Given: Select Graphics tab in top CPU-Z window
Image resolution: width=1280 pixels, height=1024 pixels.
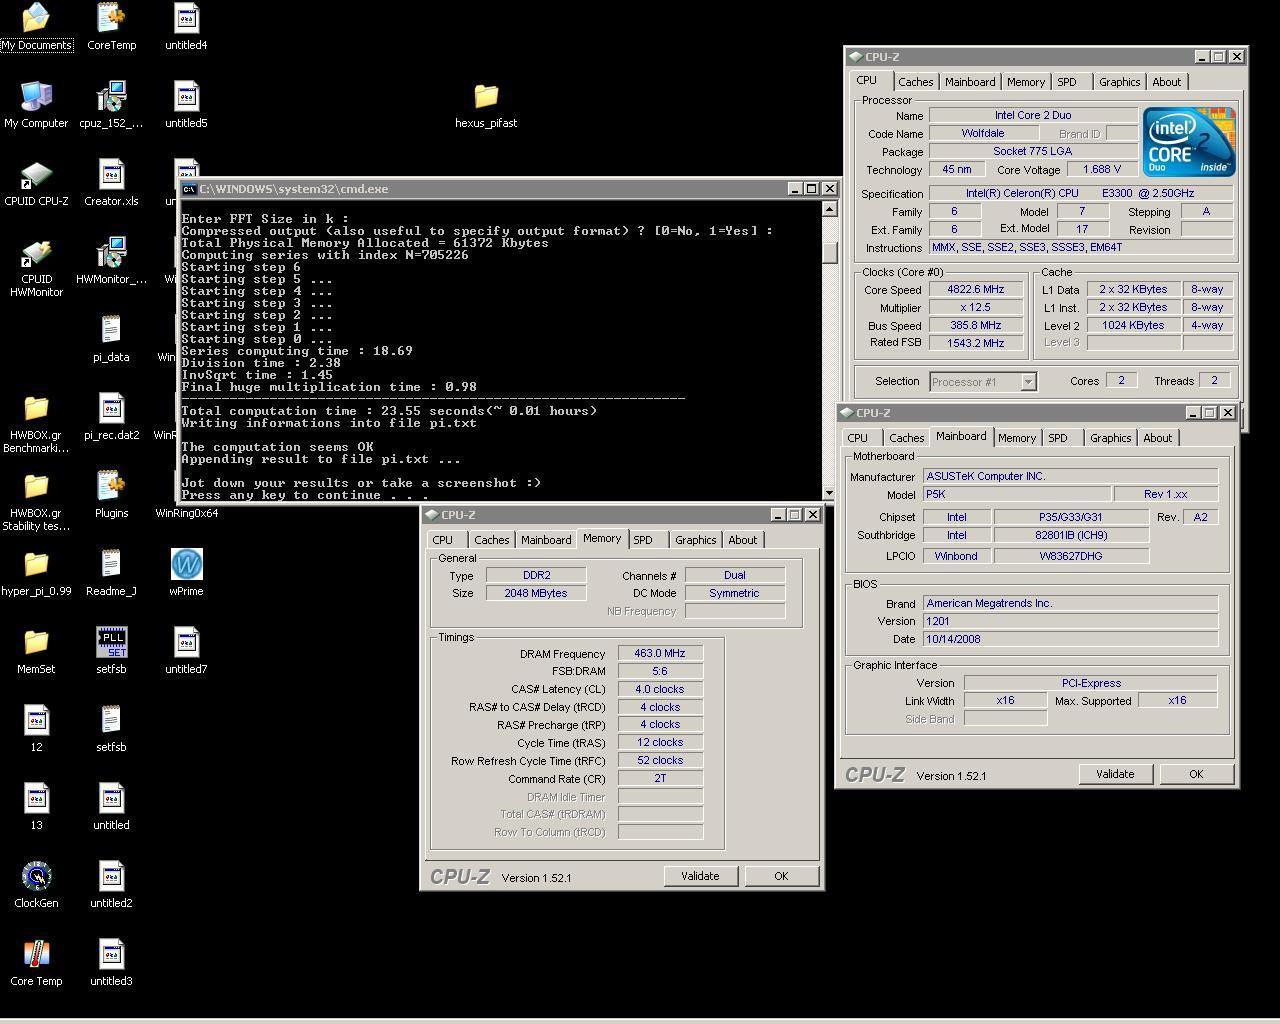Looking at the screenshot, I should pyautogui.click(x=1119, y=82).
